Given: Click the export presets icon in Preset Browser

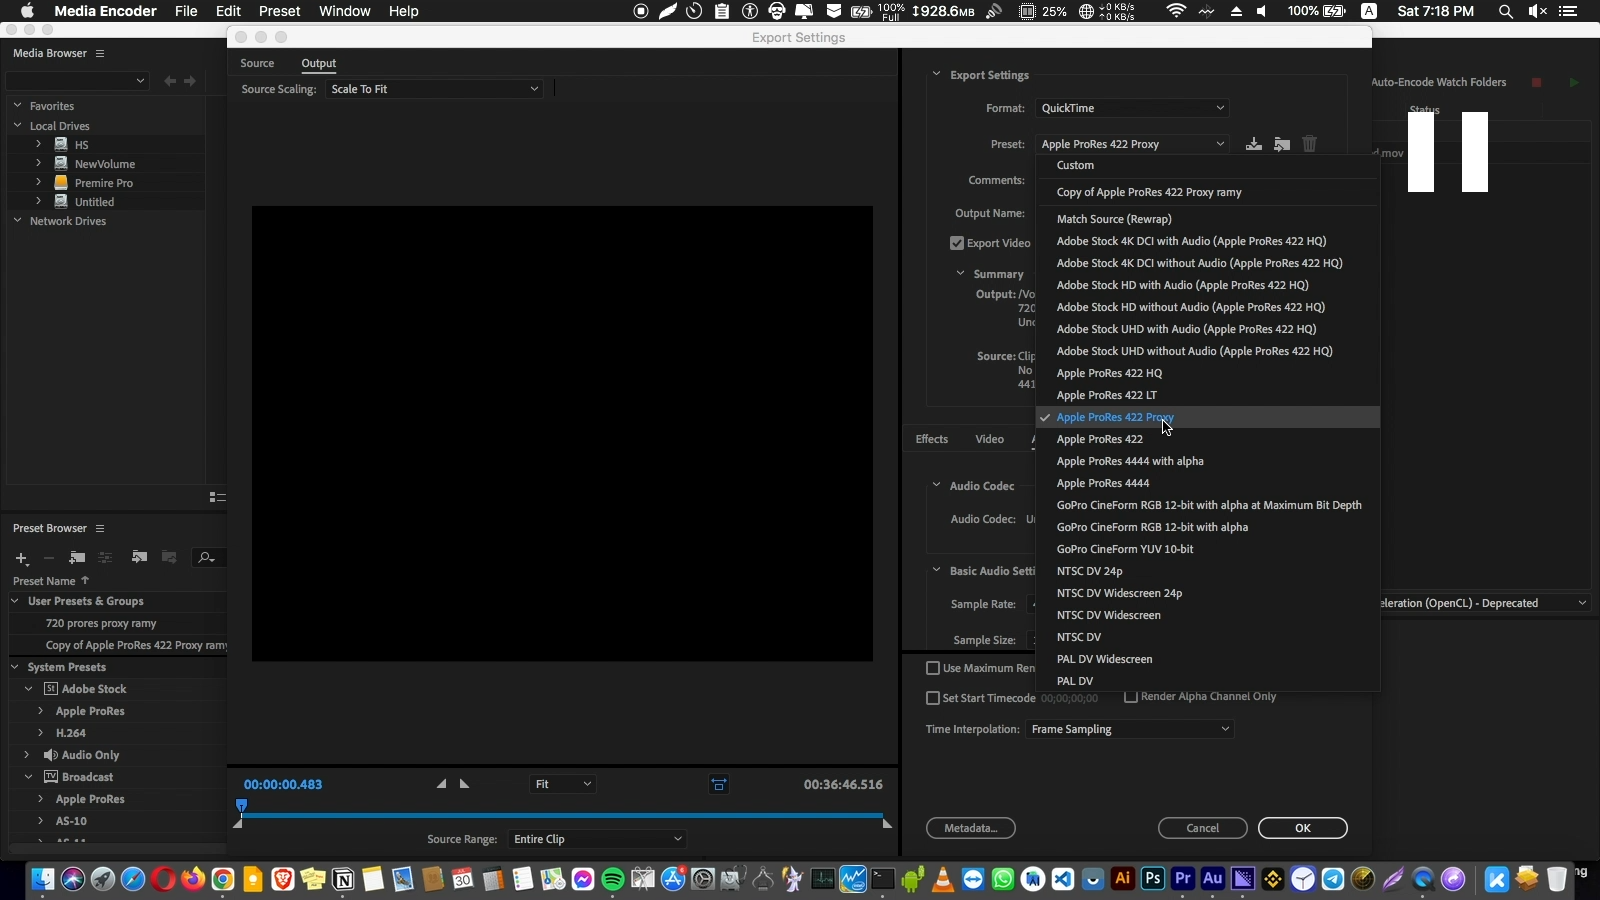Looking at the screenshot, I should click(x=169, y=558).
